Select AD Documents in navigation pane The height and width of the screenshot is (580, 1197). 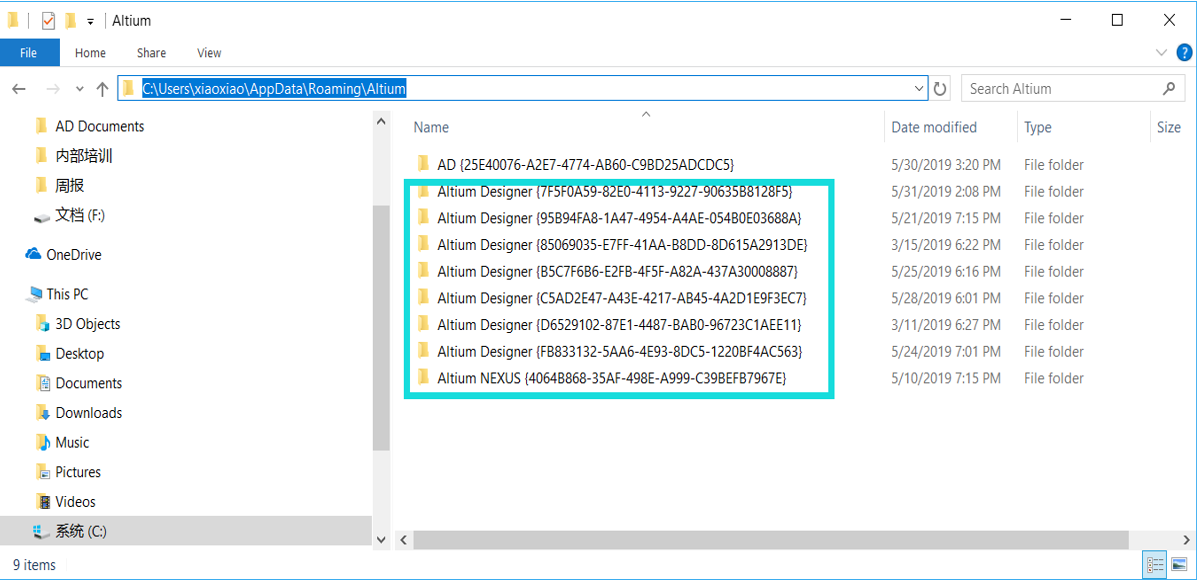pos(99,126)
